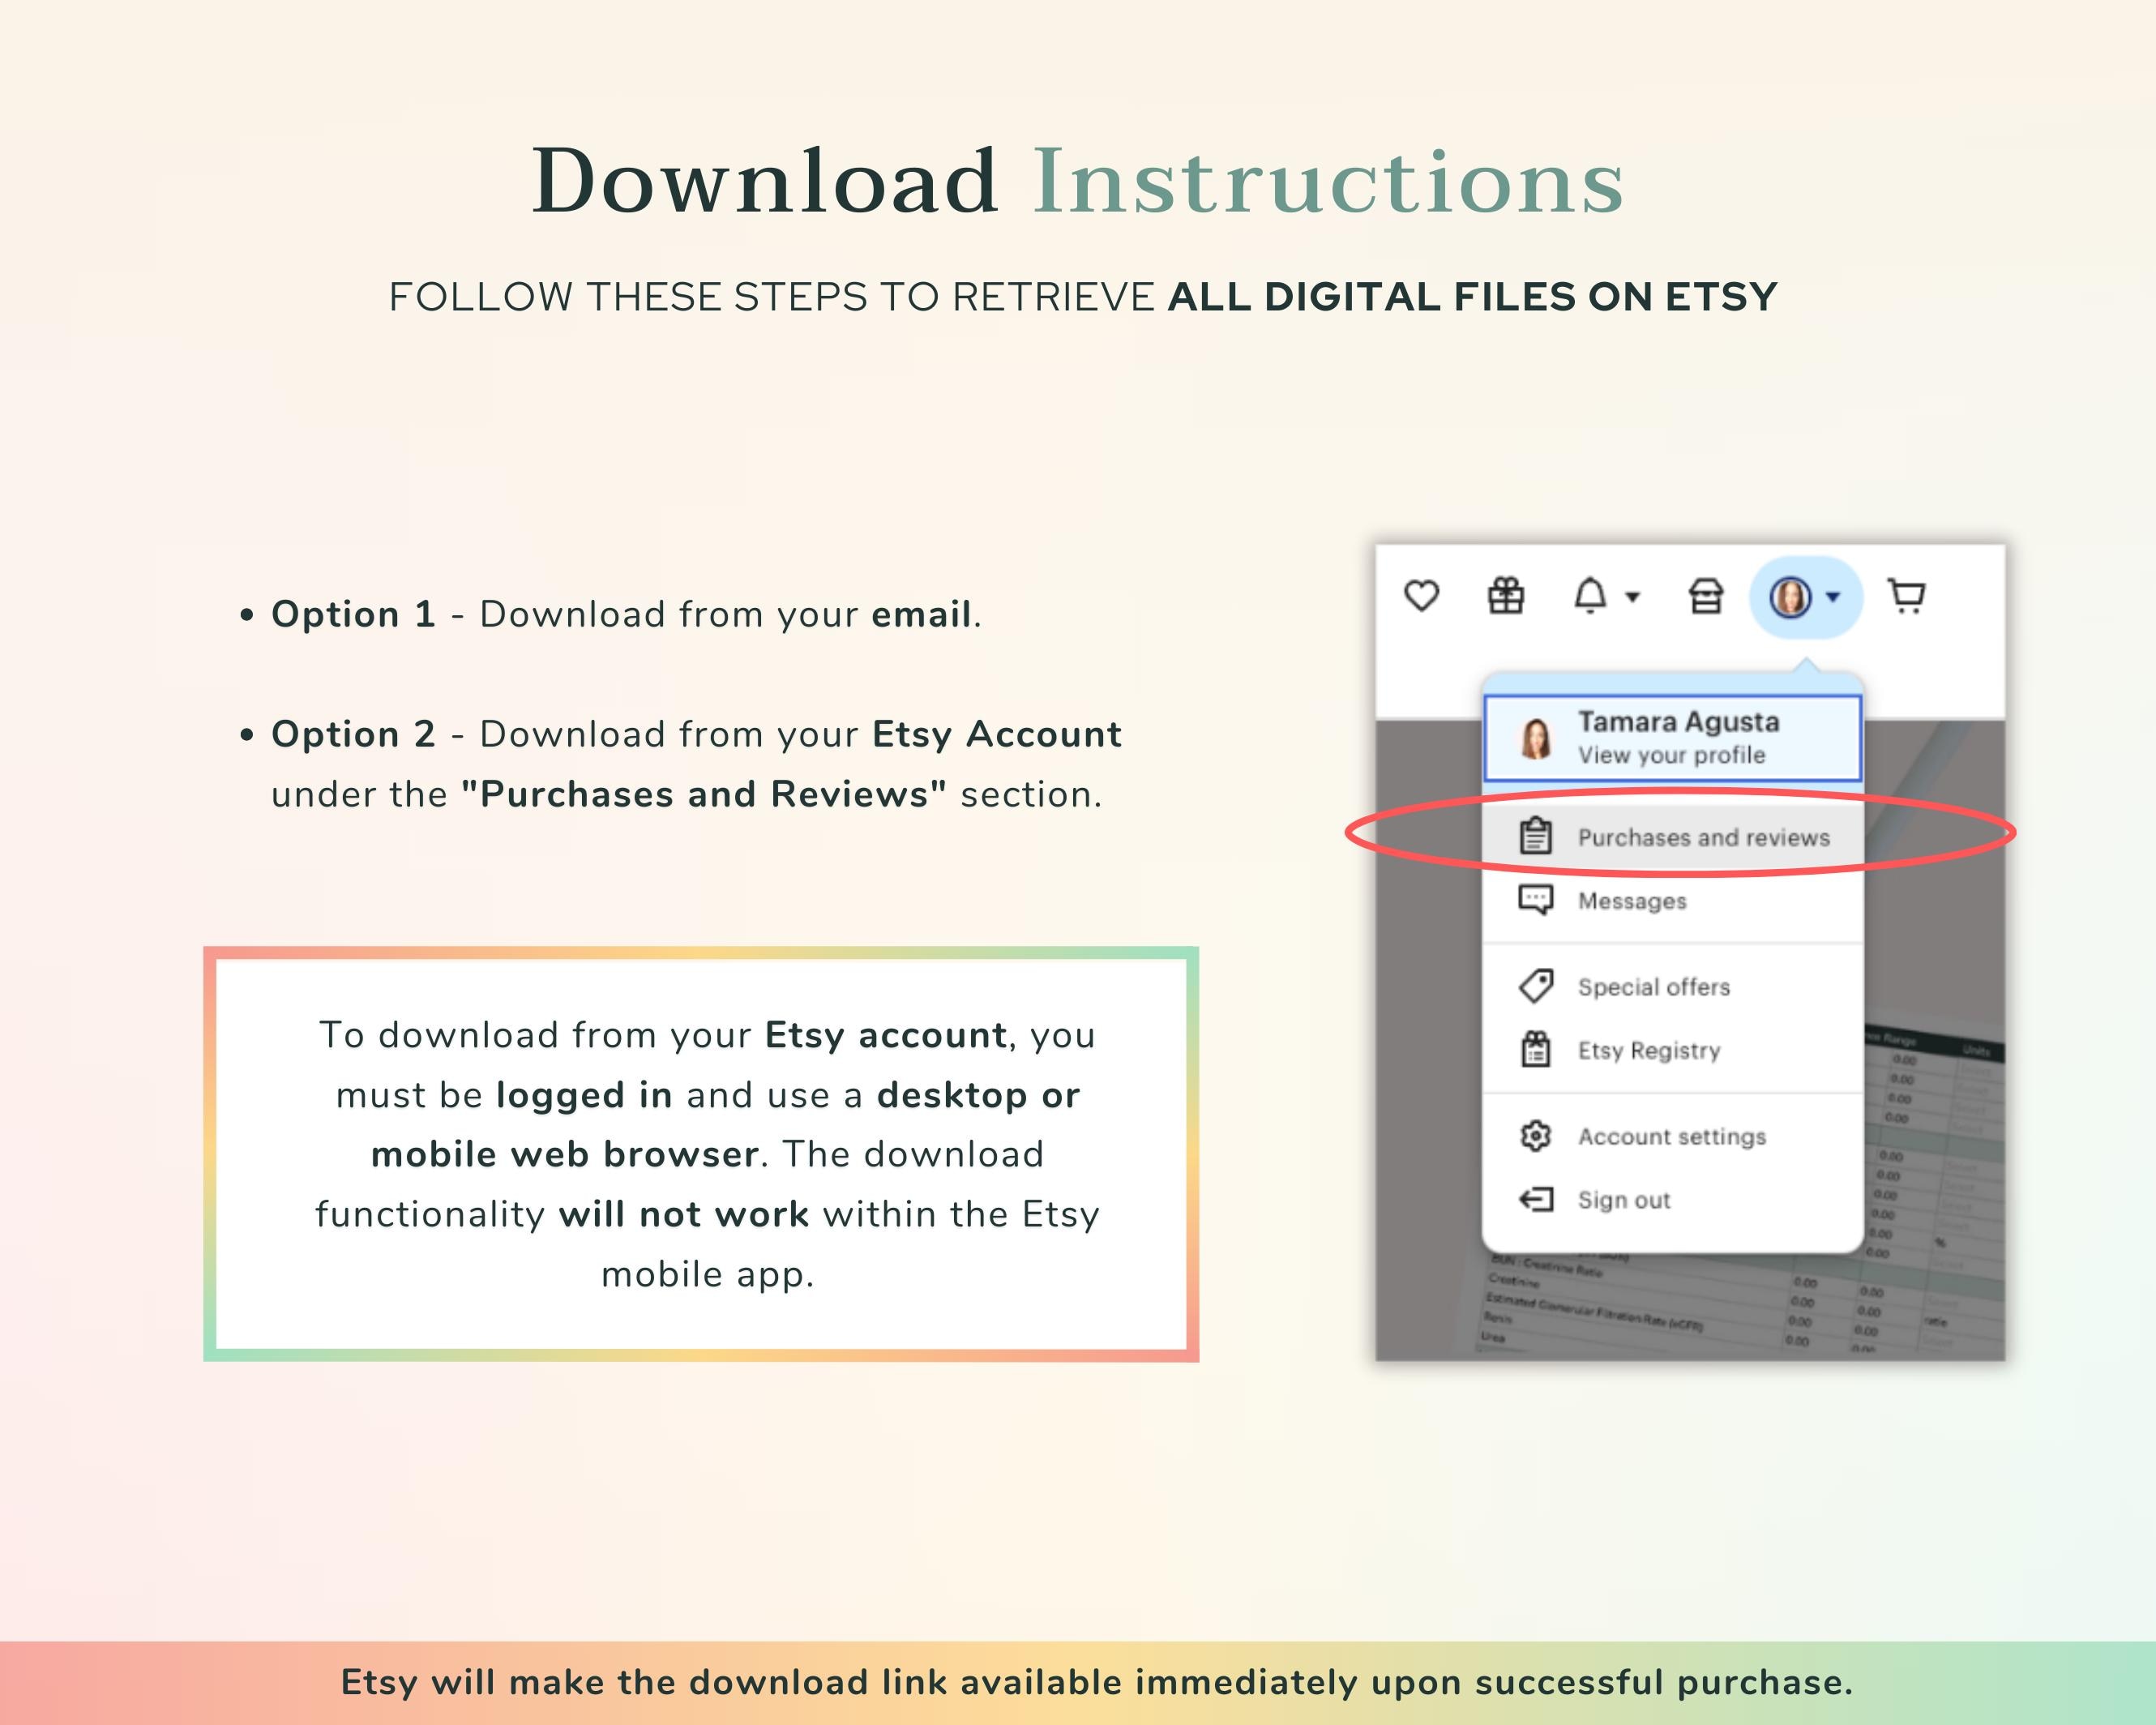
Task: Select the speech bubble icon next to Messages
Action: 1535,901
